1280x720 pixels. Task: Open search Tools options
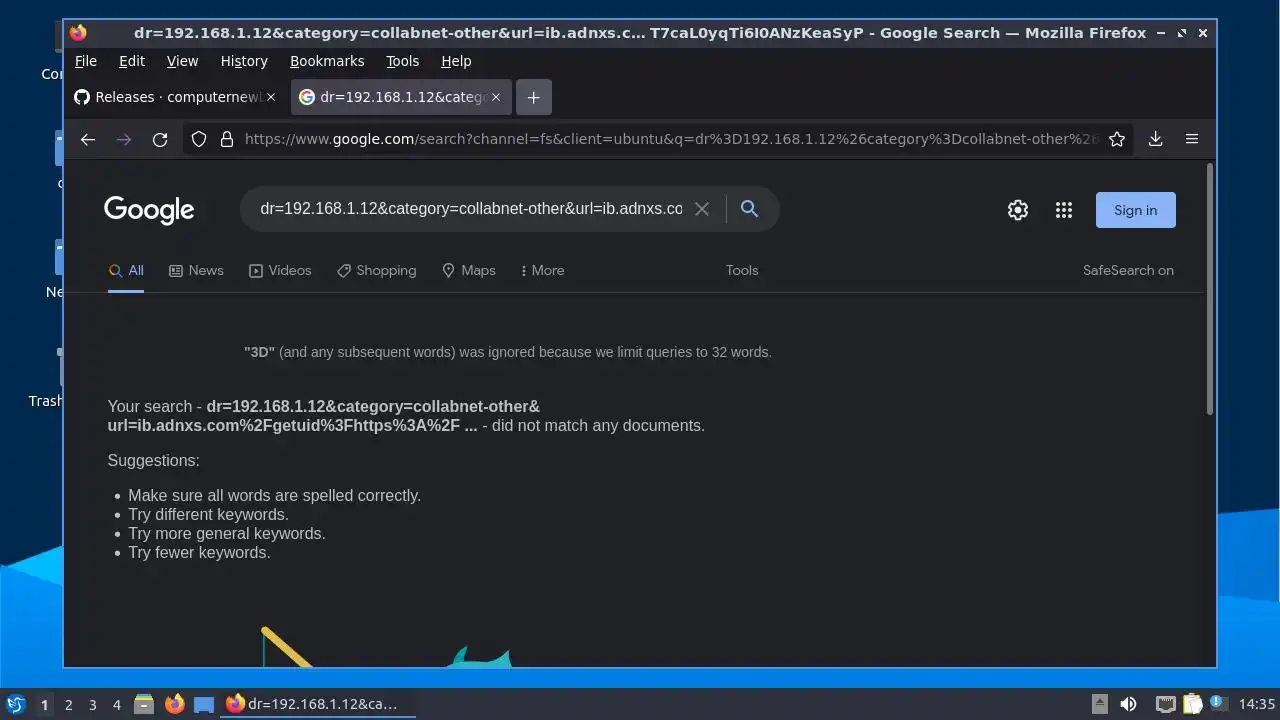tap(742, 270)
